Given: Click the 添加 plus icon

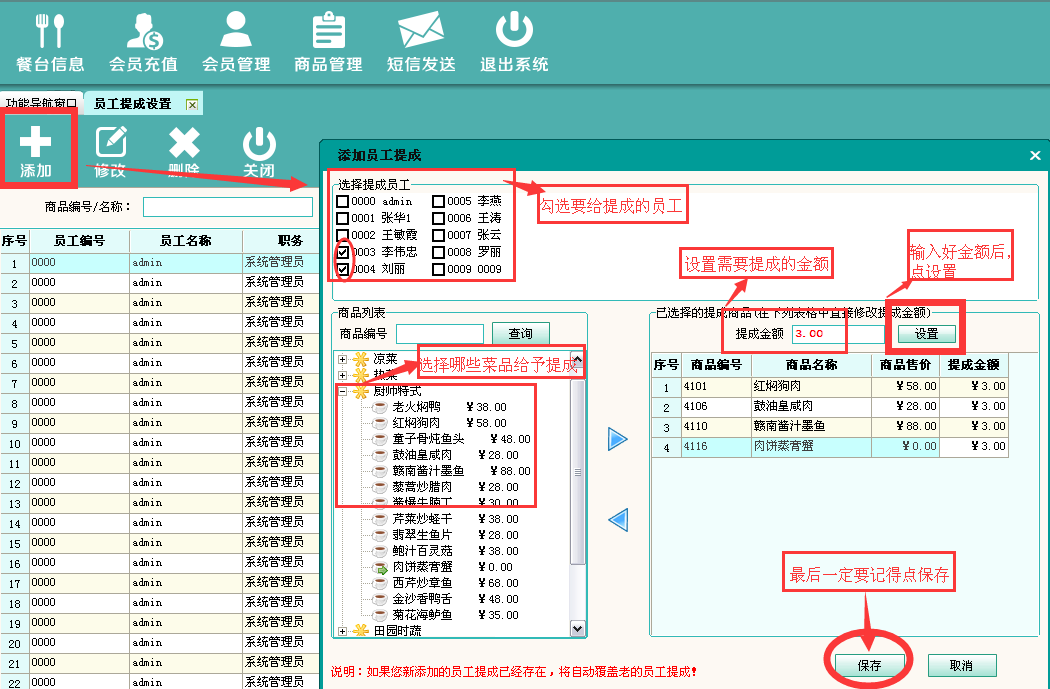Looking at the screenshot, I should [36, 150].
